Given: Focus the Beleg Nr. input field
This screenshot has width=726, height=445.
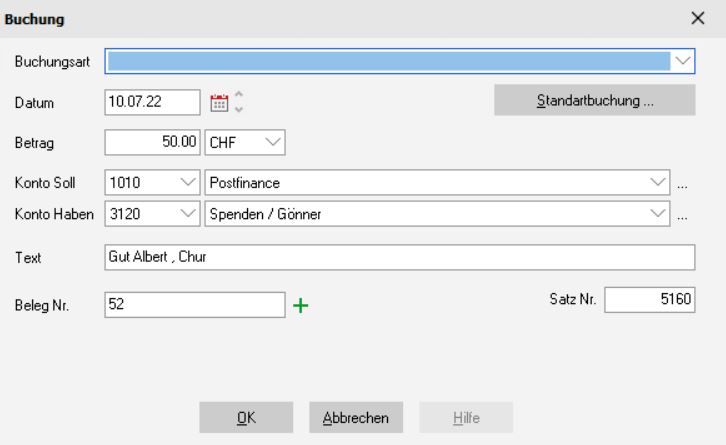Looking at the screenshot, I should pos(194,304).
